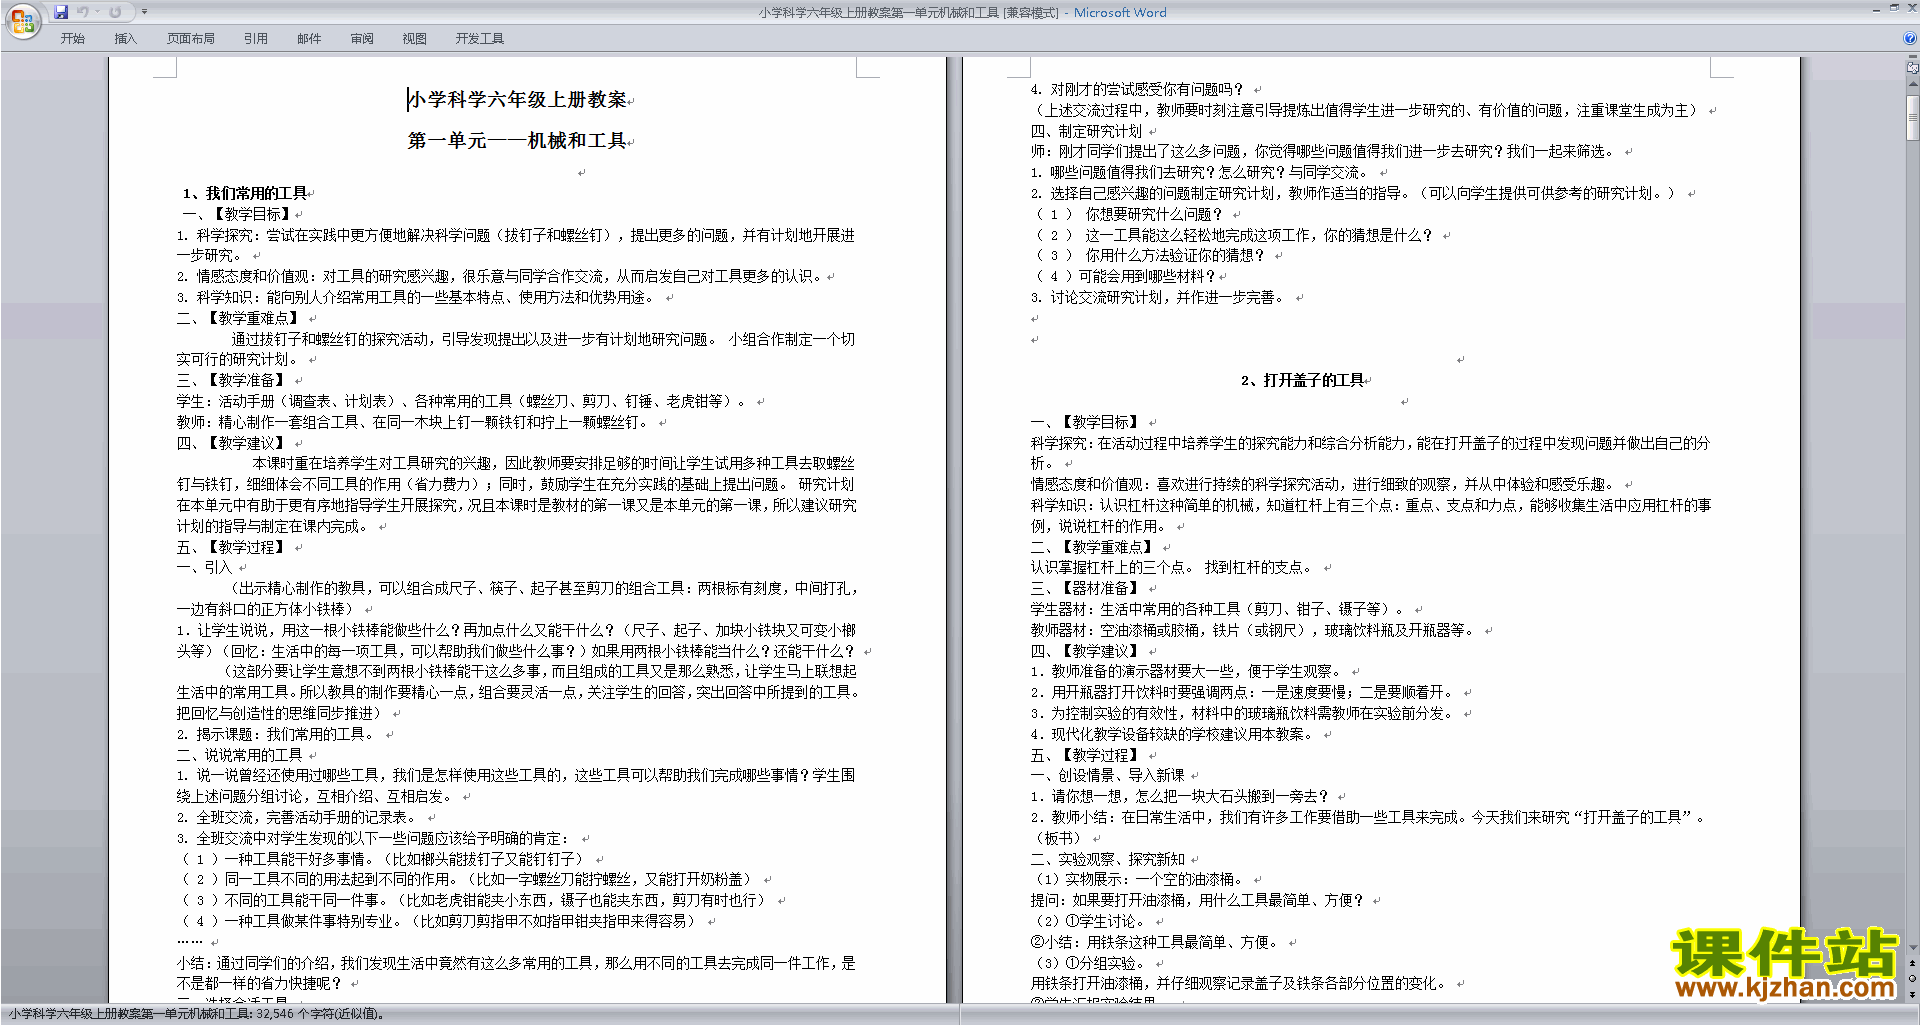Click the line 四、制定研究计划
1920x1025 pixels.
point(1086,131)
